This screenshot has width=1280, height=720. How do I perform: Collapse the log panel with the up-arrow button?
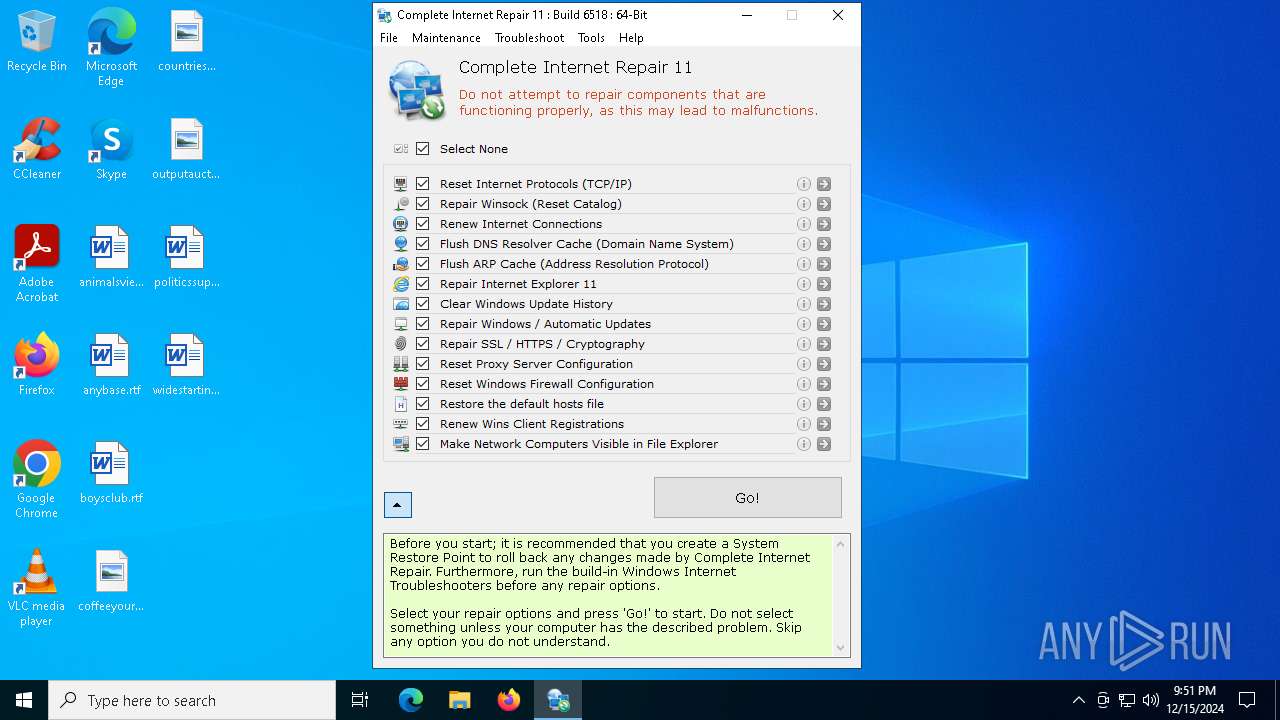(398, 505)
